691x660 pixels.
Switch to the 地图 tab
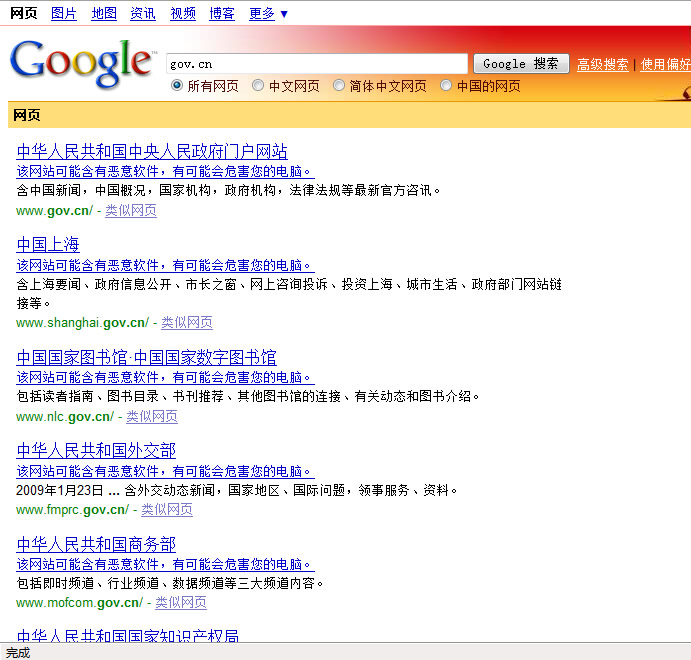pyautogui.click(x=103, y=13)
